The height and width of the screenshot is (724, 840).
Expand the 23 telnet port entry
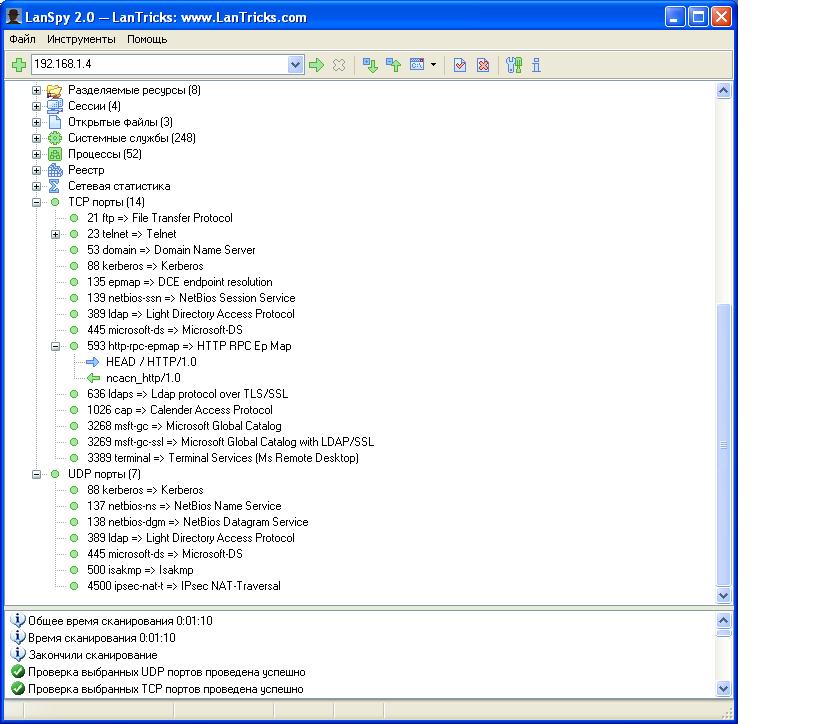tap(55, 234)
